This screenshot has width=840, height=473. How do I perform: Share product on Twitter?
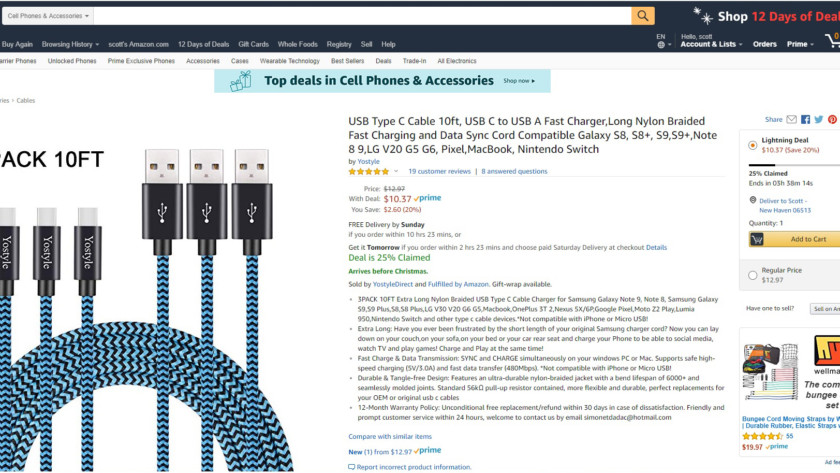click(818, 120)
